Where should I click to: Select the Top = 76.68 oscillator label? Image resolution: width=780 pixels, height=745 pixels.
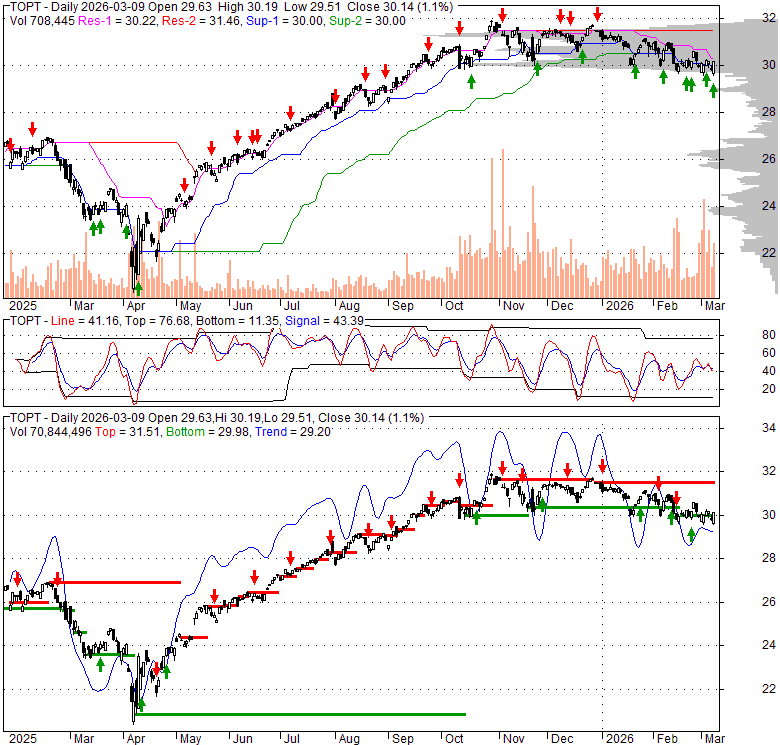158,321
